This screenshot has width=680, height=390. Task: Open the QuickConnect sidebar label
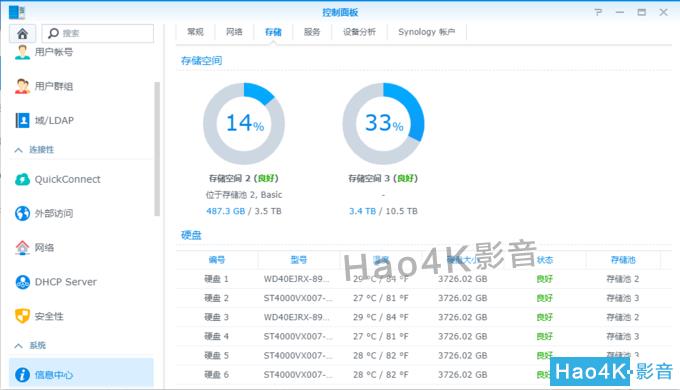pyautogui.click(x=68, y=179)
